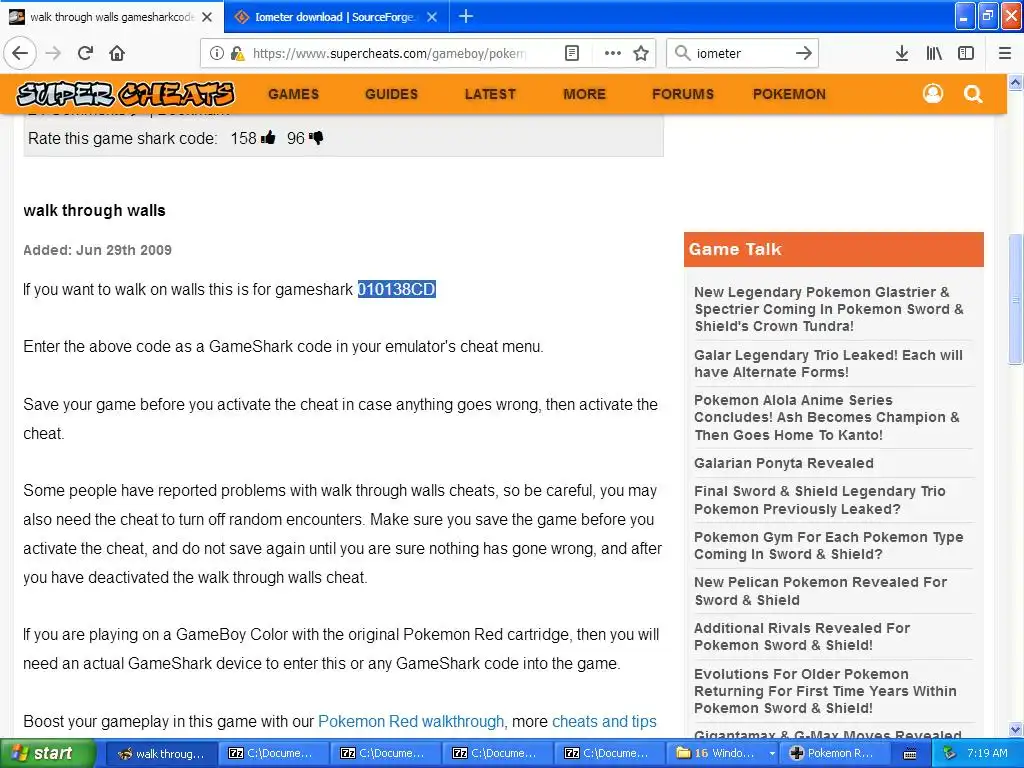
Task: Click the taskbar clock 7:19 AM
Action: click(x=987, y=753)
